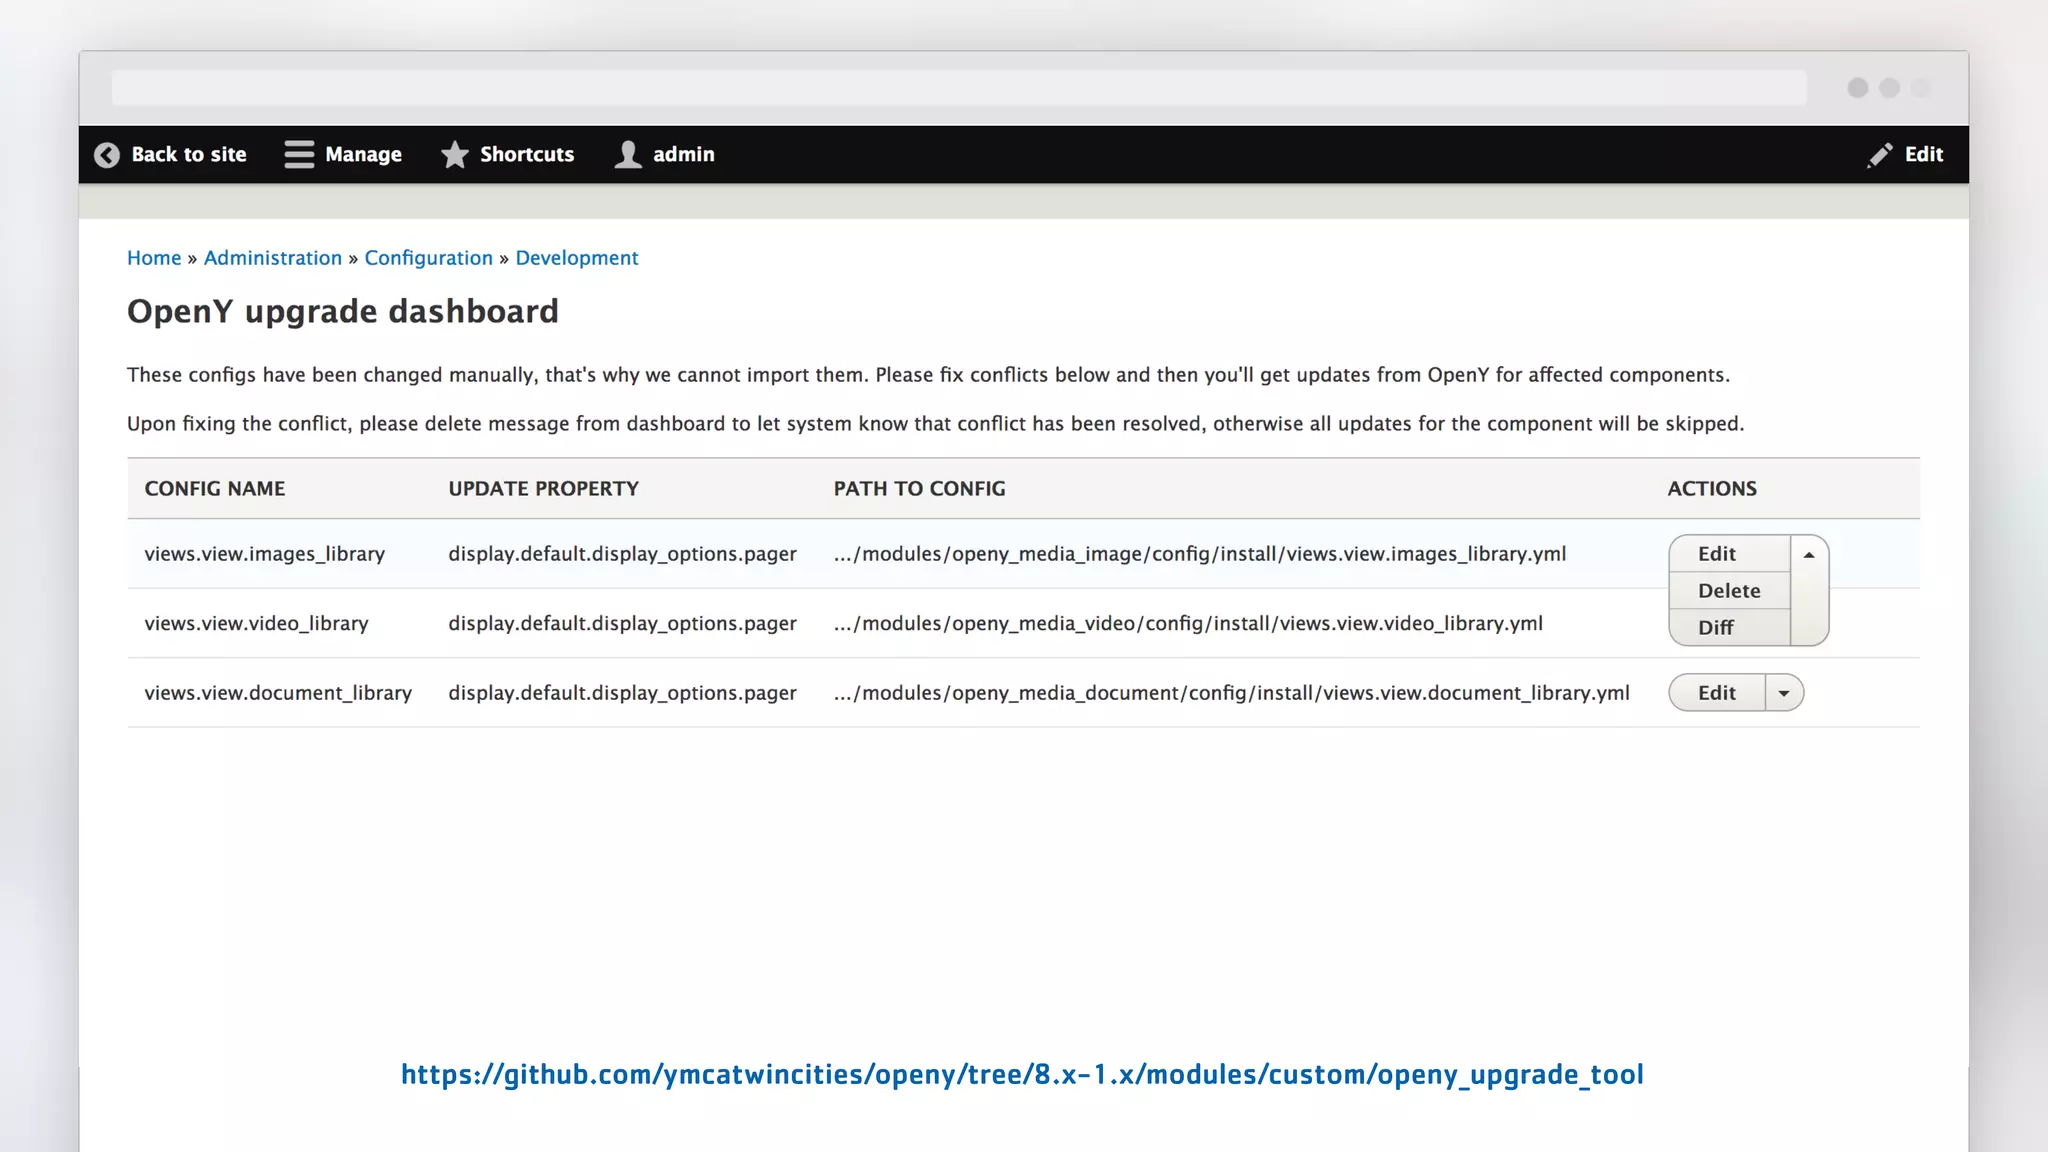Click the Shortcuts star icon
Screen dimensions: 2048x1152
coord(455,154)
